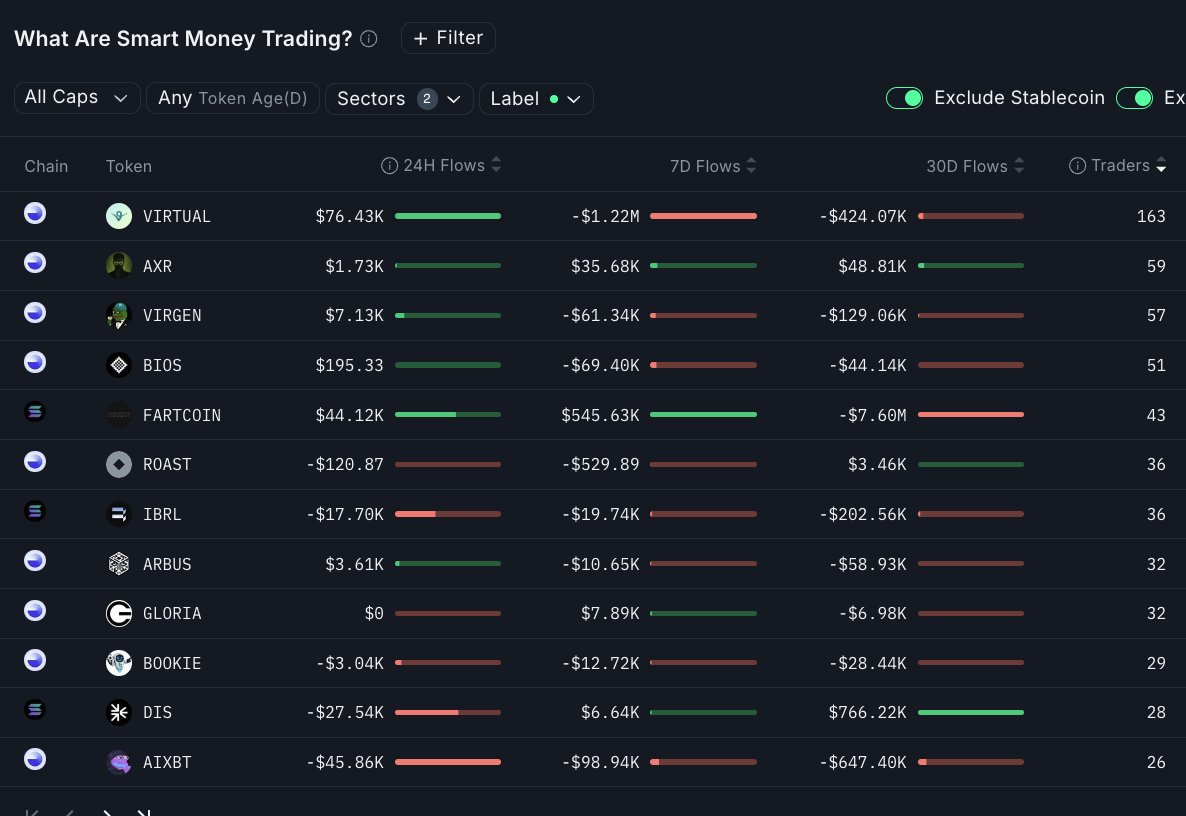
Task: Open the Label dropdown
Action: pos(536,99)
